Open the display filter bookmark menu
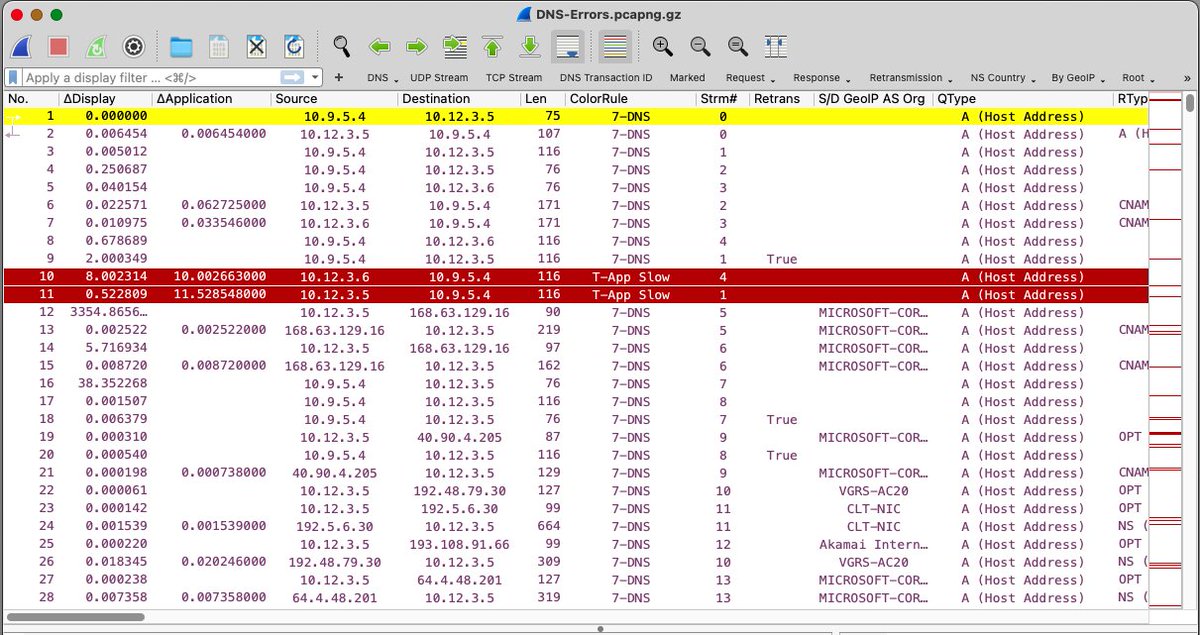This screenshot has height=635, width=1200. click(13, 77)
